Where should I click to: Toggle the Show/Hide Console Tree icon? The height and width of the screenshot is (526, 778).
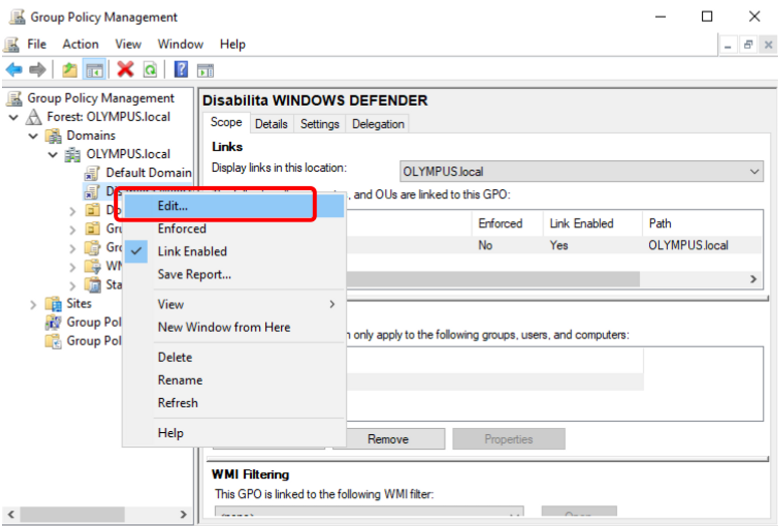tap(94, 70)
